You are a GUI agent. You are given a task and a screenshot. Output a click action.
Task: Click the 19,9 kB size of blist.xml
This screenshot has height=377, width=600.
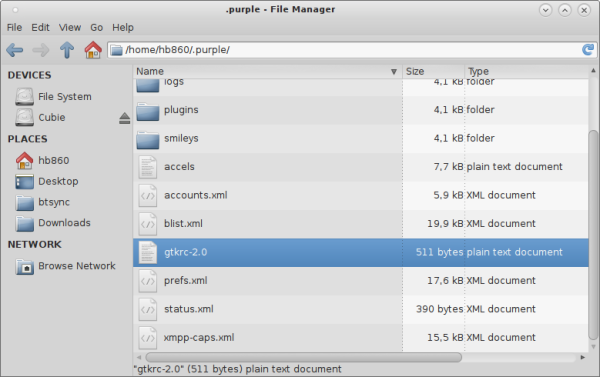pyautogui.click(x=445, y=224)
